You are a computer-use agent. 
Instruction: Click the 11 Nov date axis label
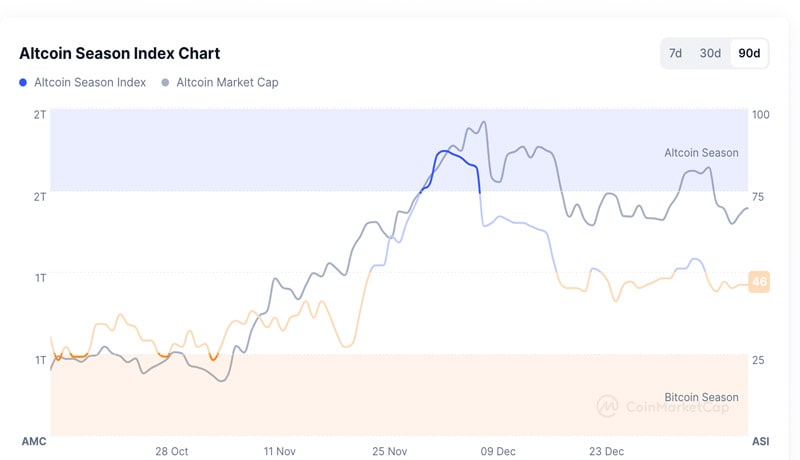tap(280, 451)
